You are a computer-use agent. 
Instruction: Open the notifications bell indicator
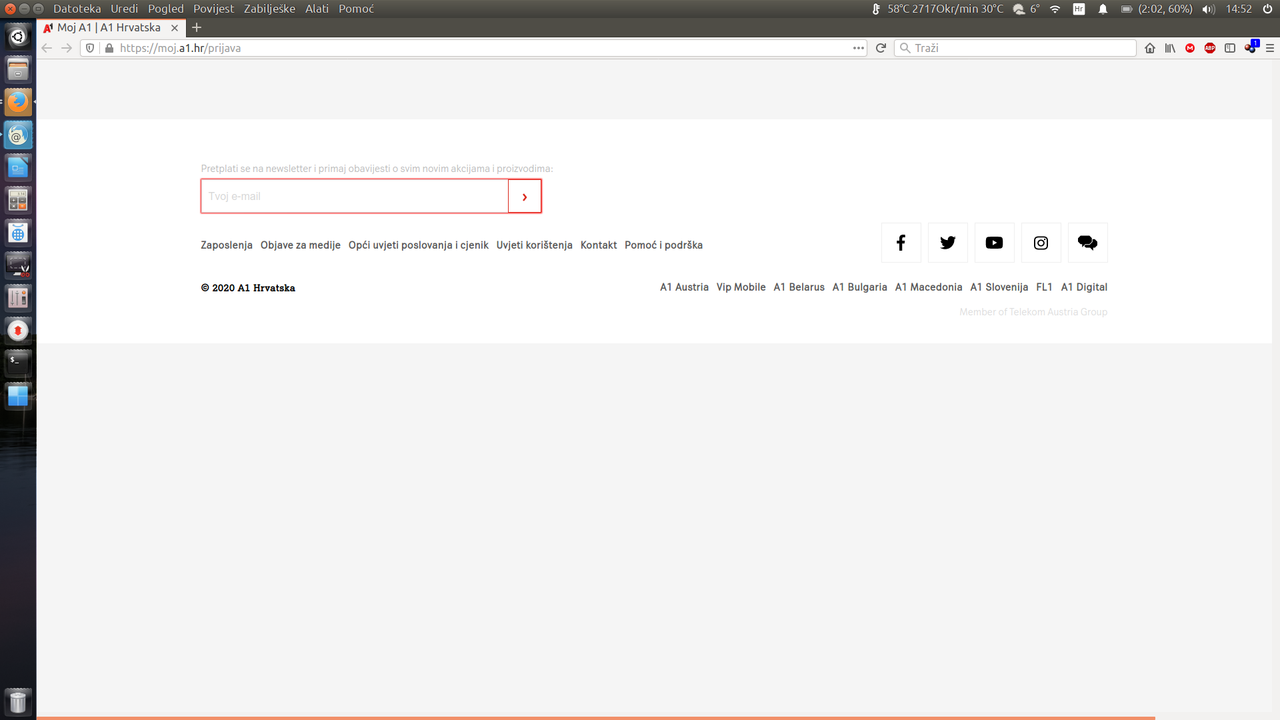click(1103, 9)
